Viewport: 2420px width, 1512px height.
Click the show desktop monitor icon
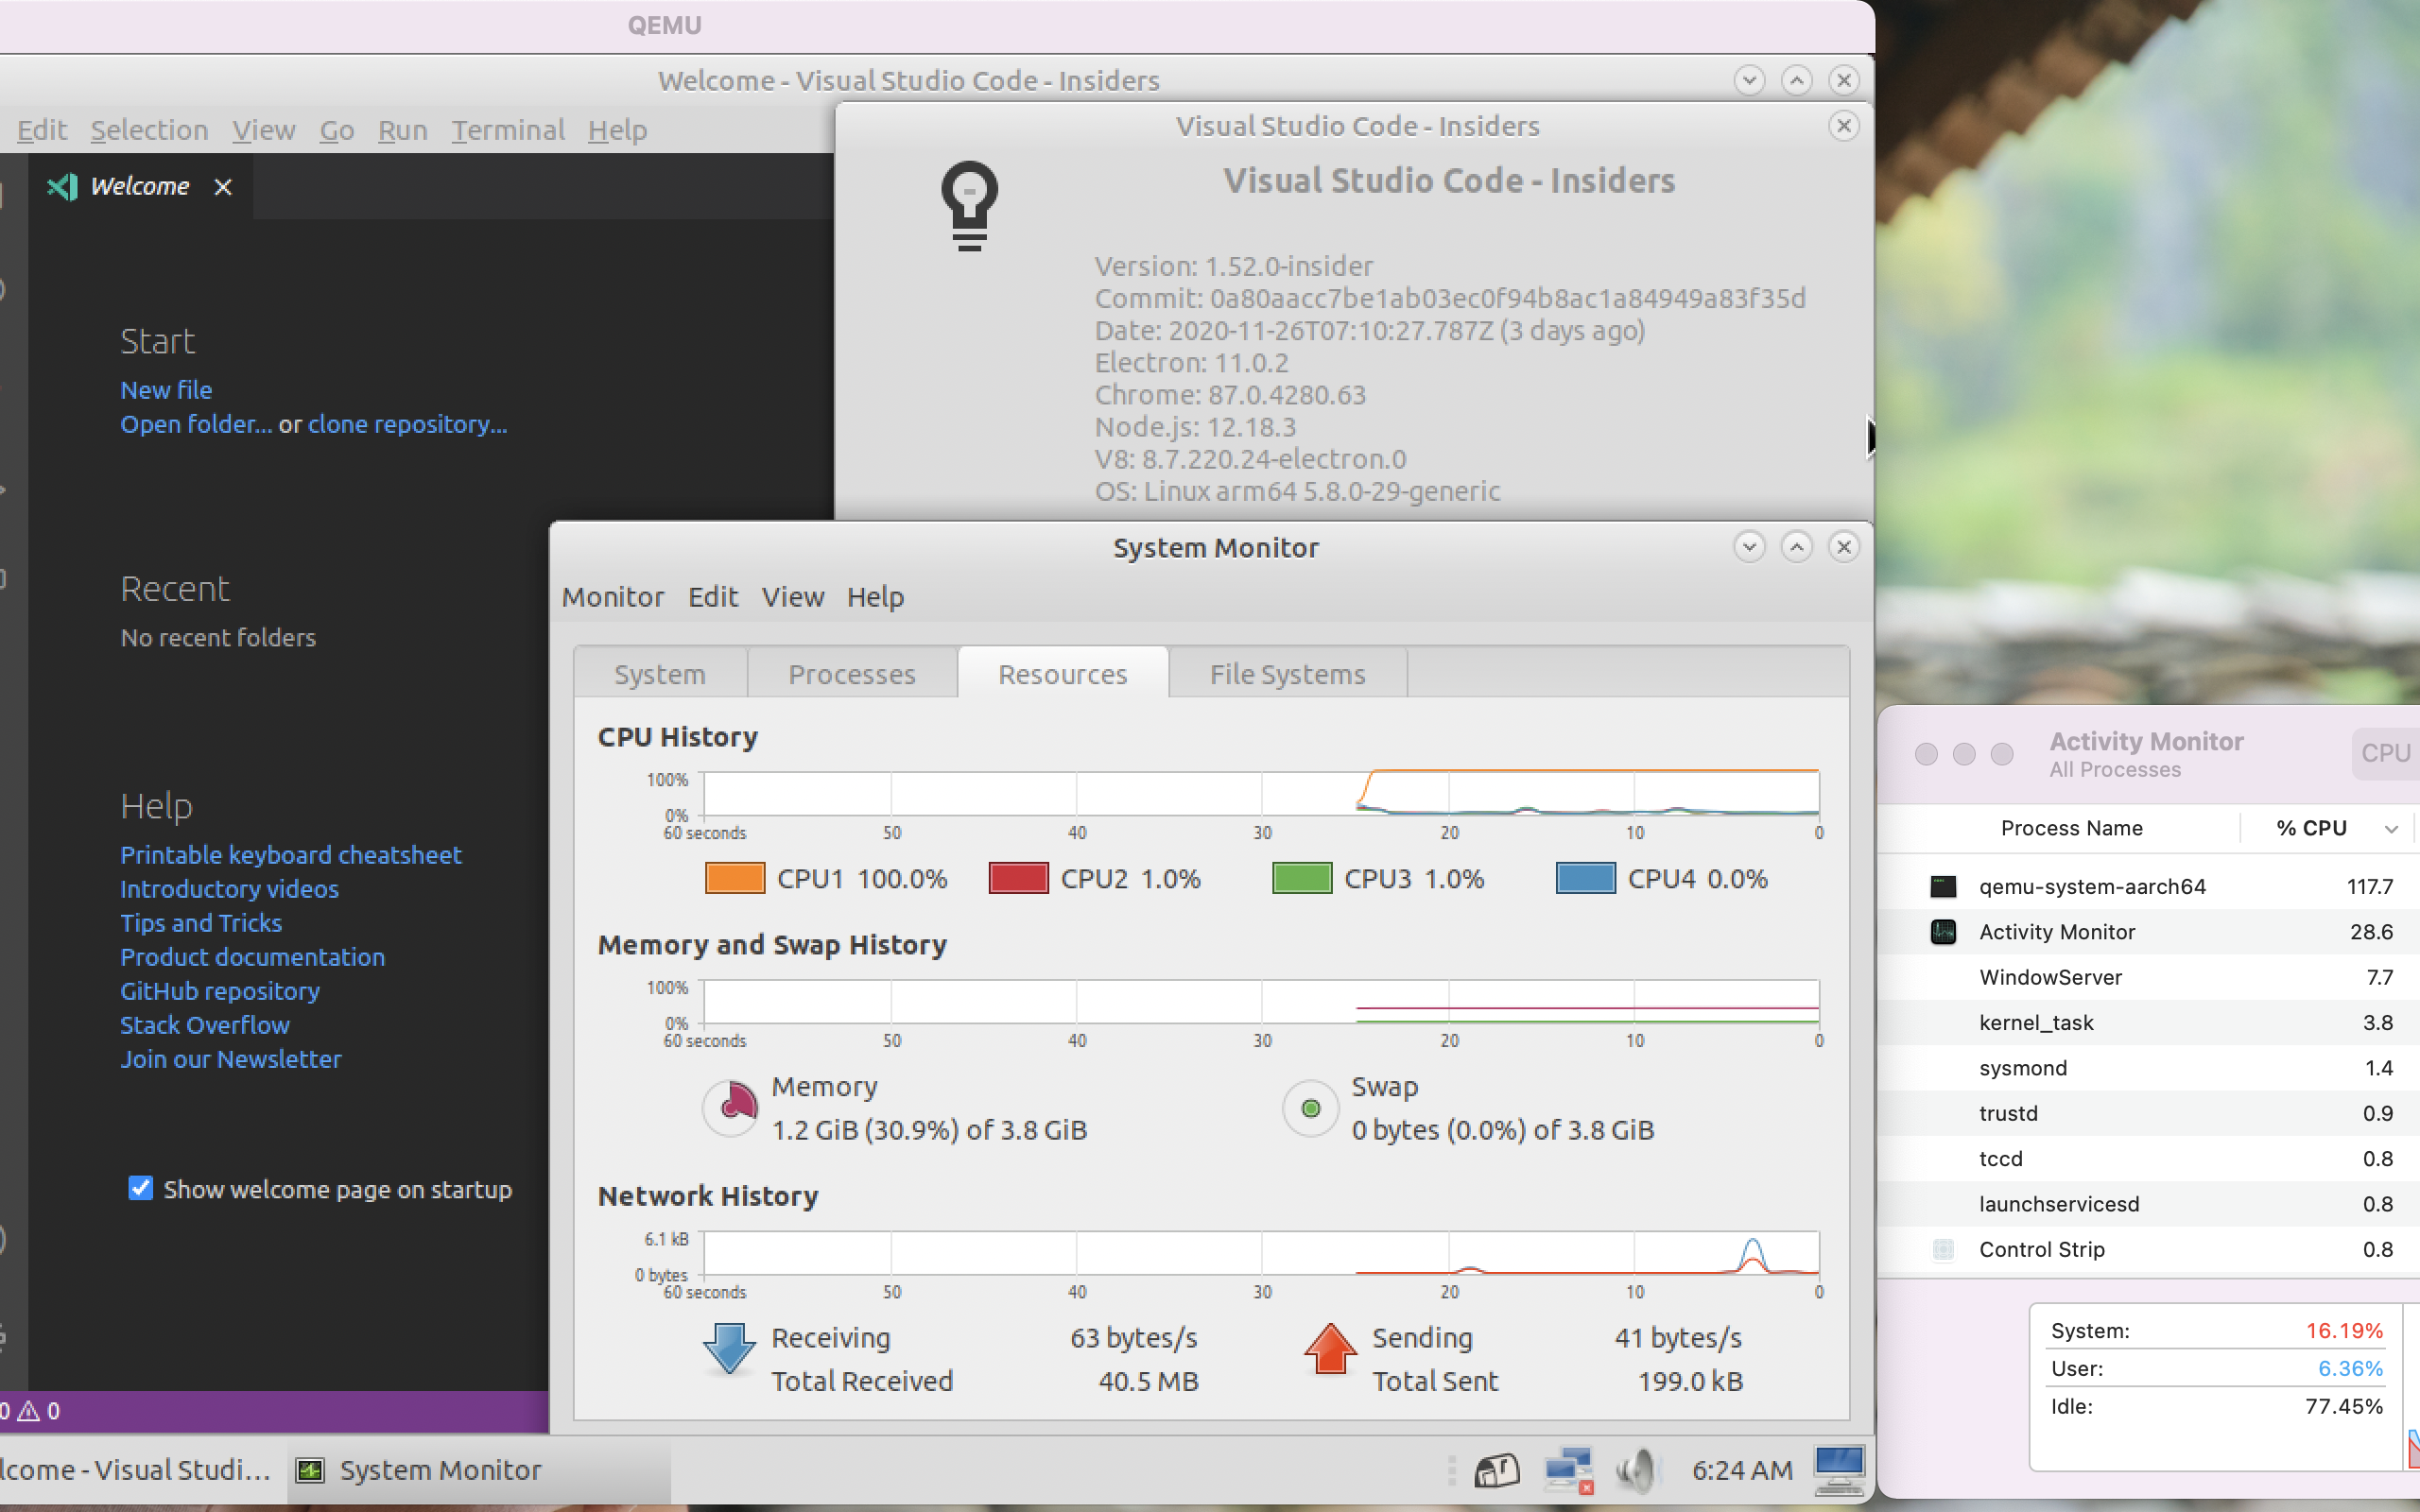click(1838, 1469)
